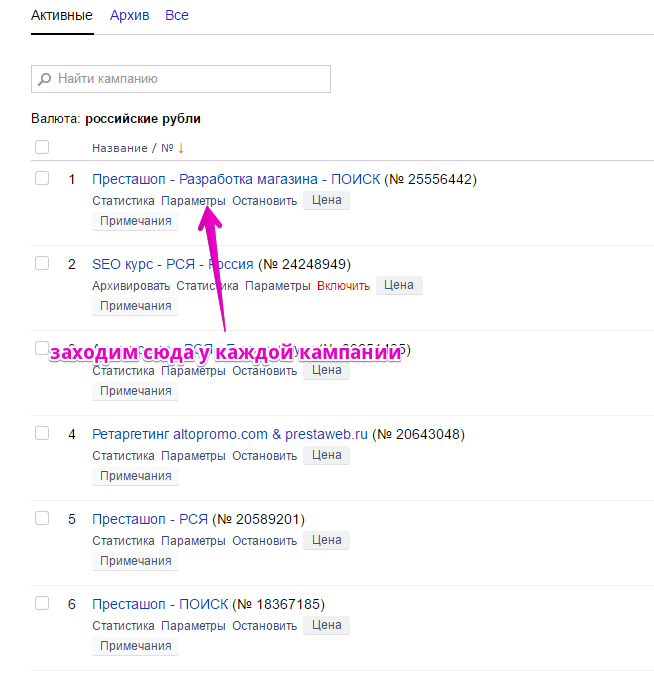Click the orange sort arrow beside Название / №
The height and width of the screenshot is (685, 654).
point(181,148)
